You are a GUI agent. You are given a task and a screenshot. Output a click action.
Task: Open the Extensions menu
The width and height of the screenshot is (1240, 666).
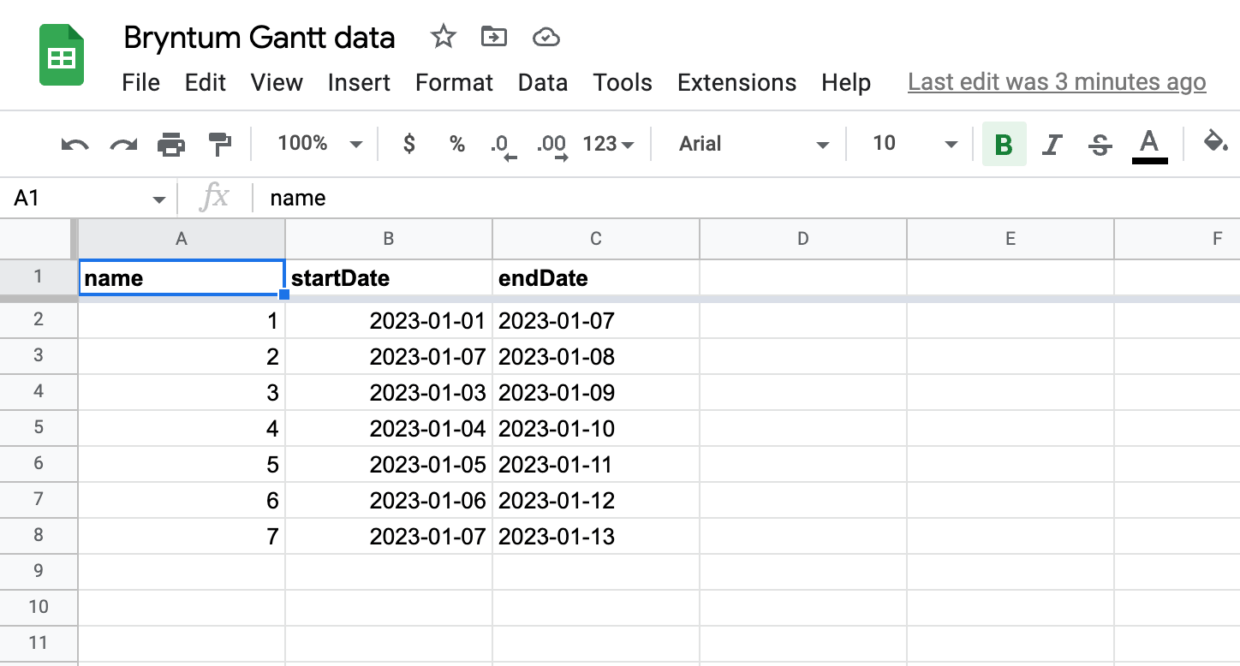(737, 83)
